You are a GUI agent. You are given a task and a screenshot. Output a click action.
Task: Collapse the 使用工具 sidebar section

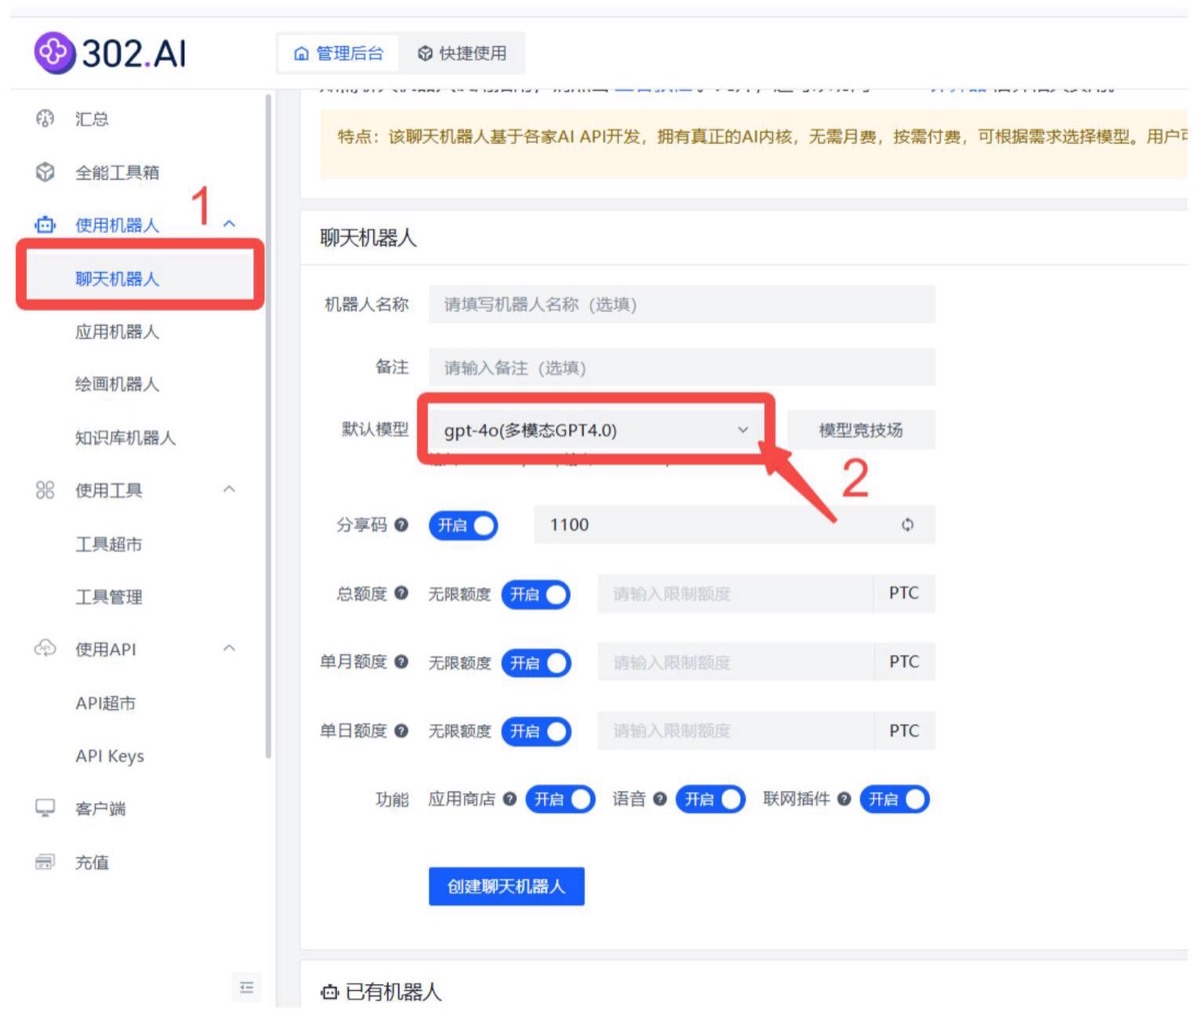229,490
